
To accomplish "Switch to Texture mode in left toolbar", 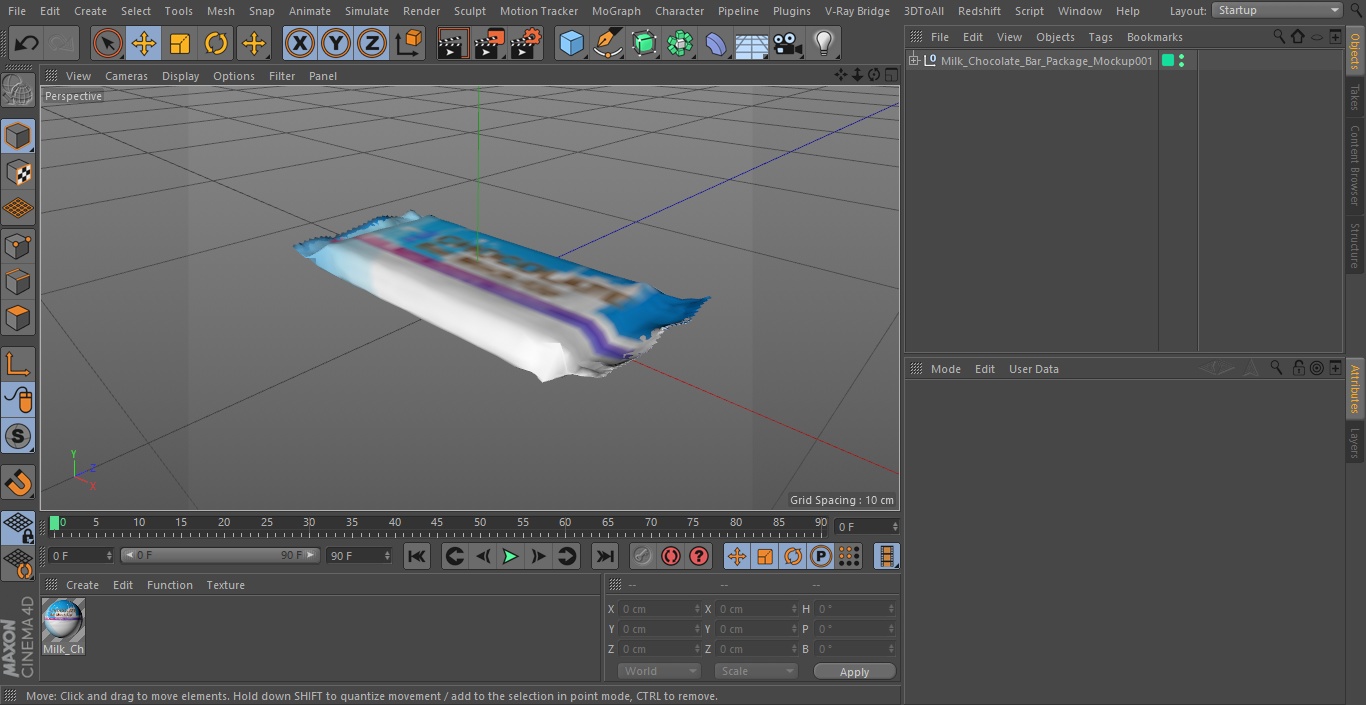I will click(18, 172).
